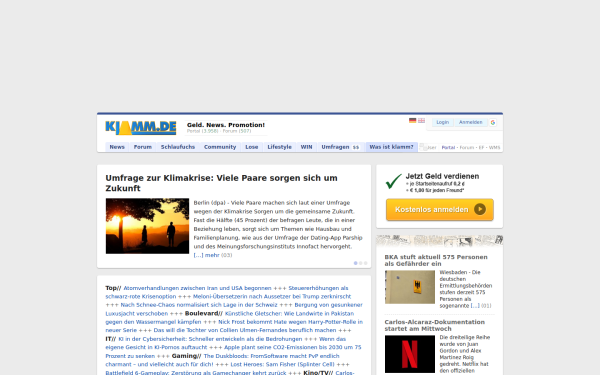Image resolution: width=600 pixels, height=375 pixels.
Task: Open the Lifestyle menu tab
Action: click(279, 147)
